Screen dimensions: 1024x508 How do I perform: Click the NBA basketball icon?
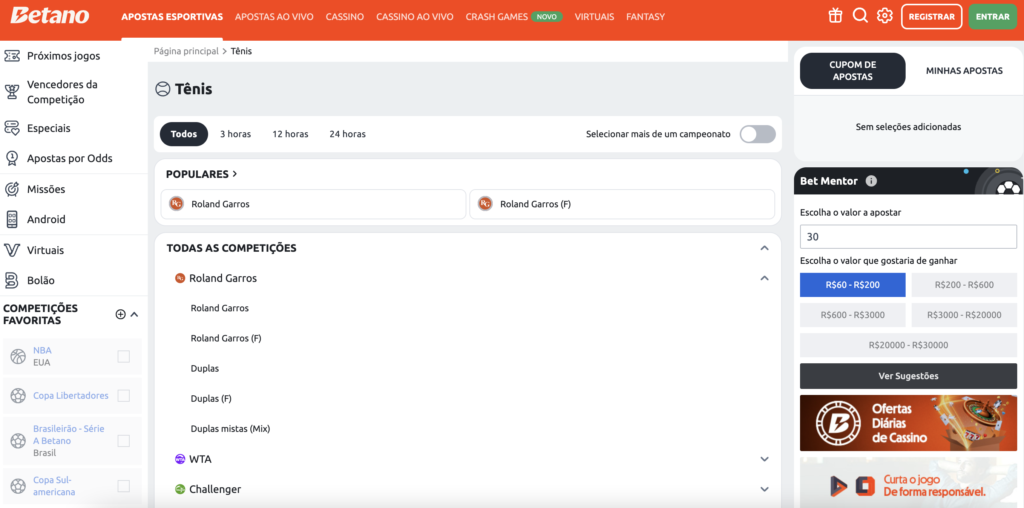(x=18, y=357)
